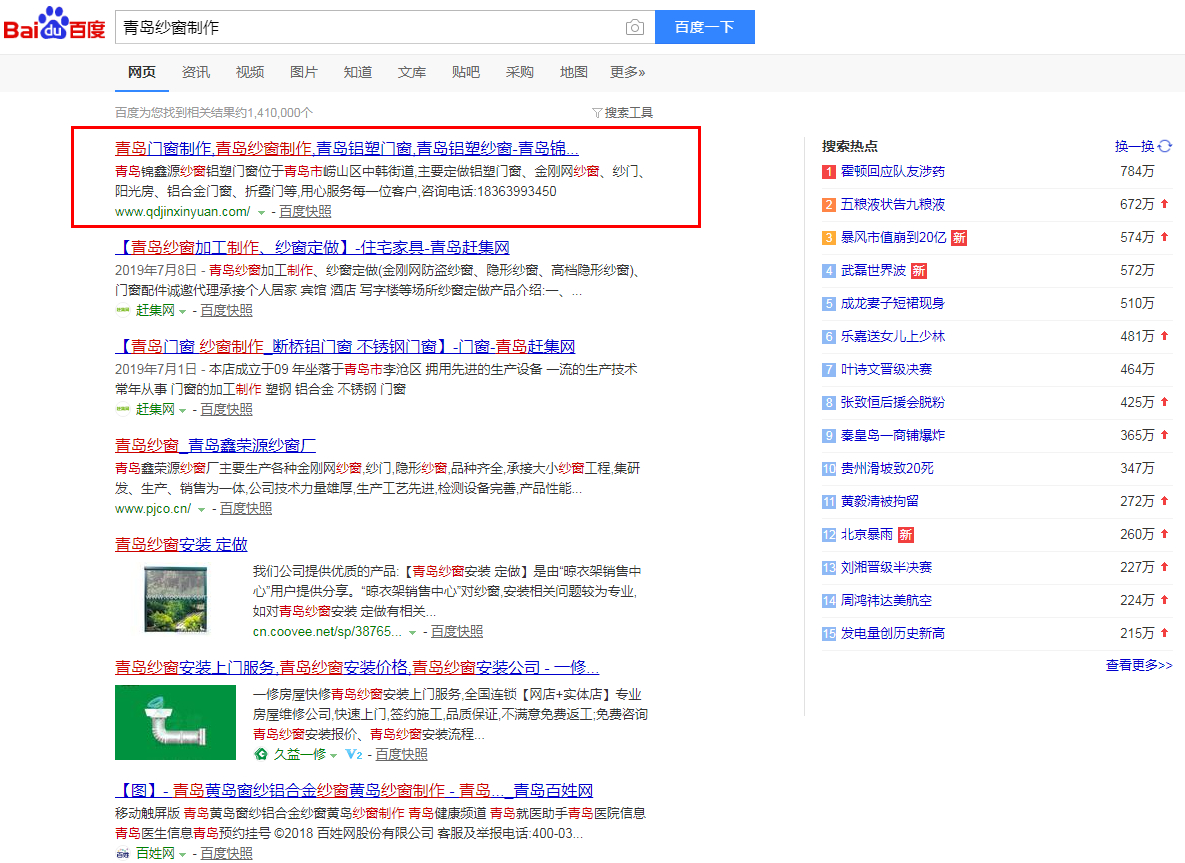Expand dropdown next to www.pjco.cn
Viewport: 1185px width, 863px height.
(x=202, y=509)
